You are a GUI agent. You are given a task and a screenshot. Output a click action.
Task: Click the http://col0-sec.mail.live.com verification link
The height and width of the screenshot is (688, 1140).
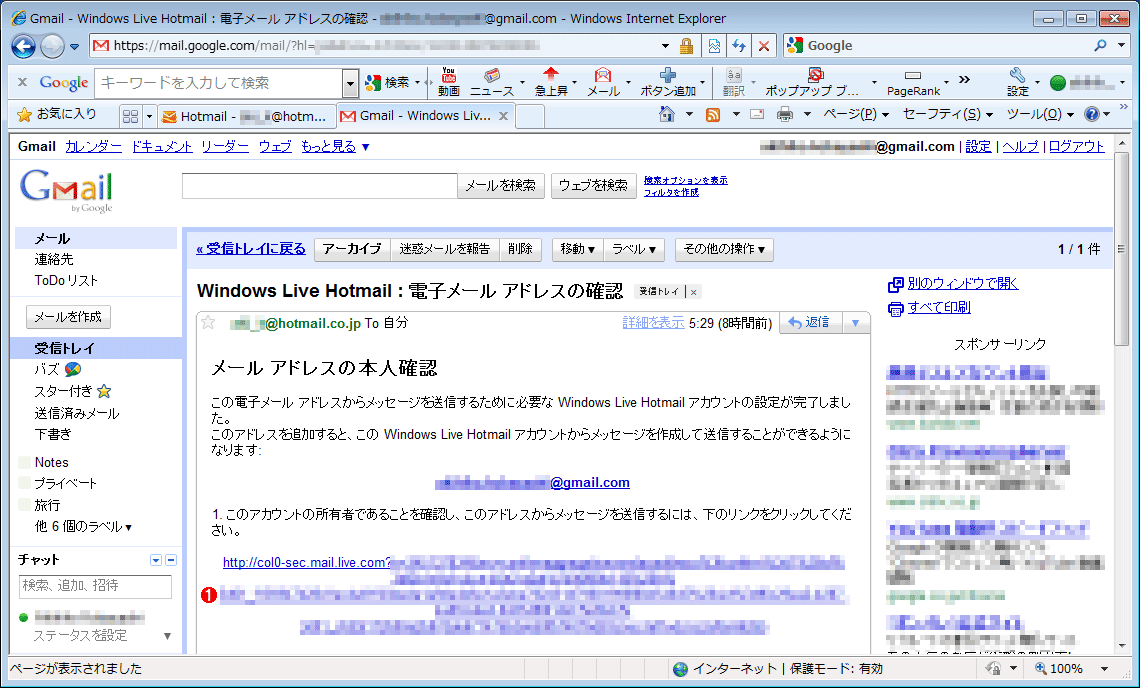[307, 562]
